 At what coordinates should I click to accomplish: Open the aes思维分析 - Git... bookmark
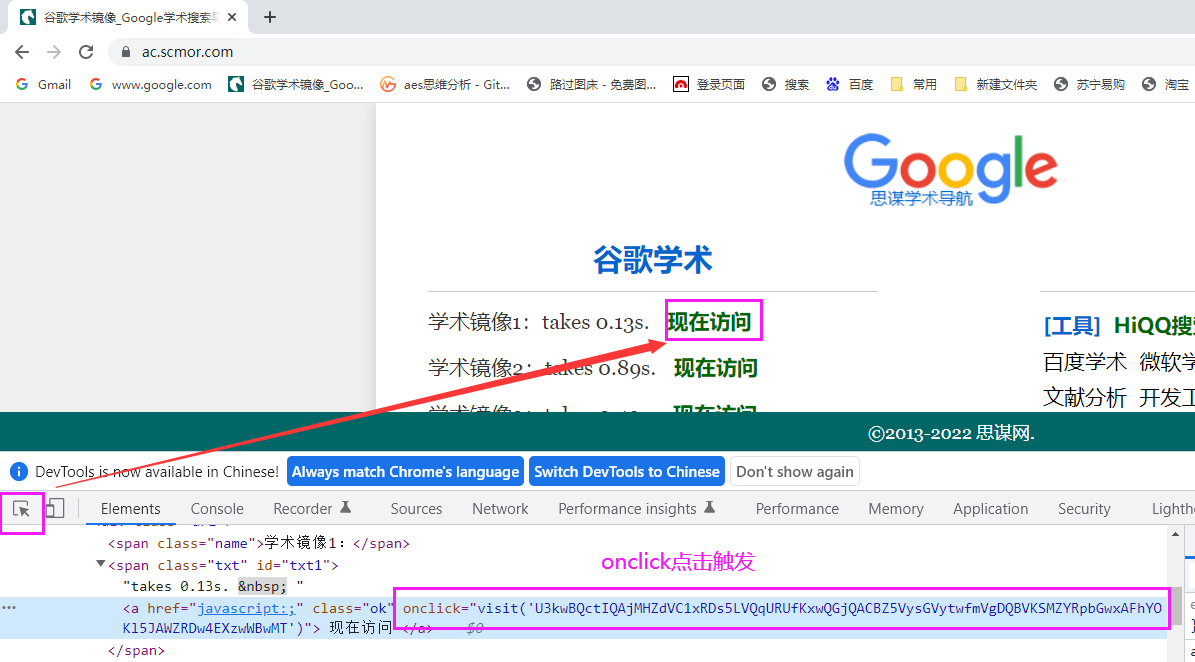pyautogui.click(x=445, y=85)
